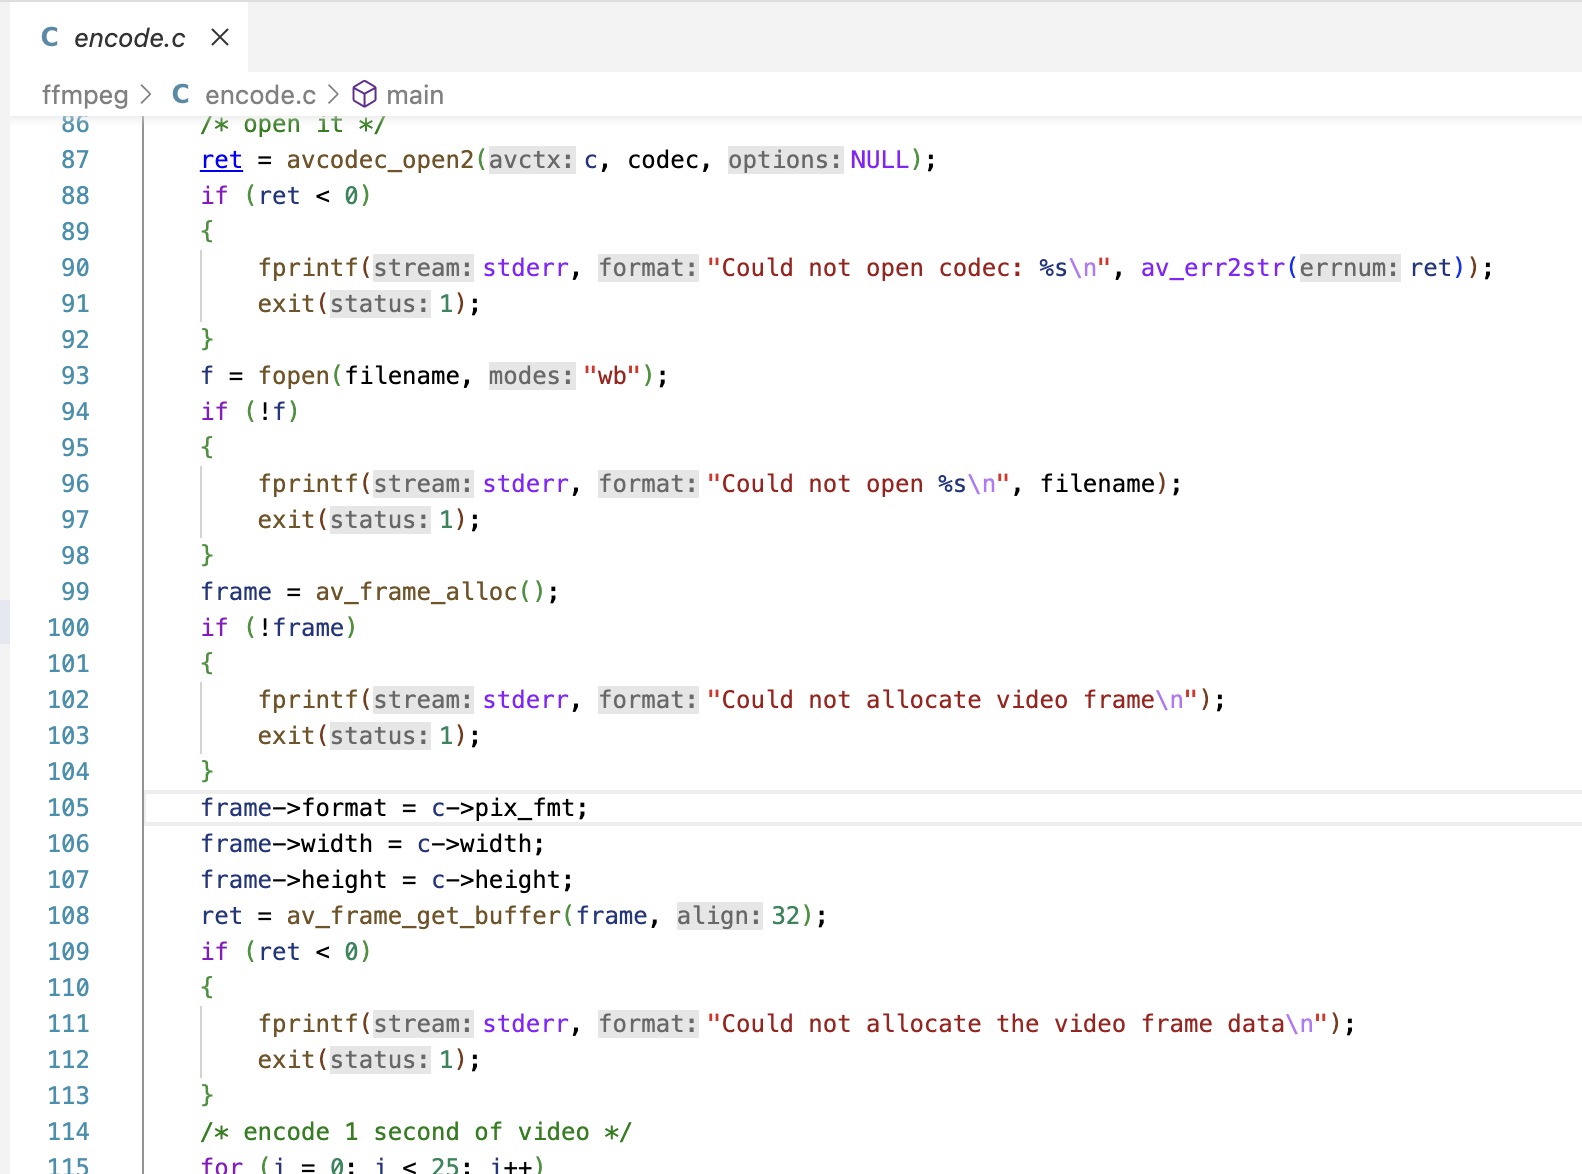Click the errnum: inlay hint on line 90
Screen dimensions: 1582x1174
[1349, 268]
